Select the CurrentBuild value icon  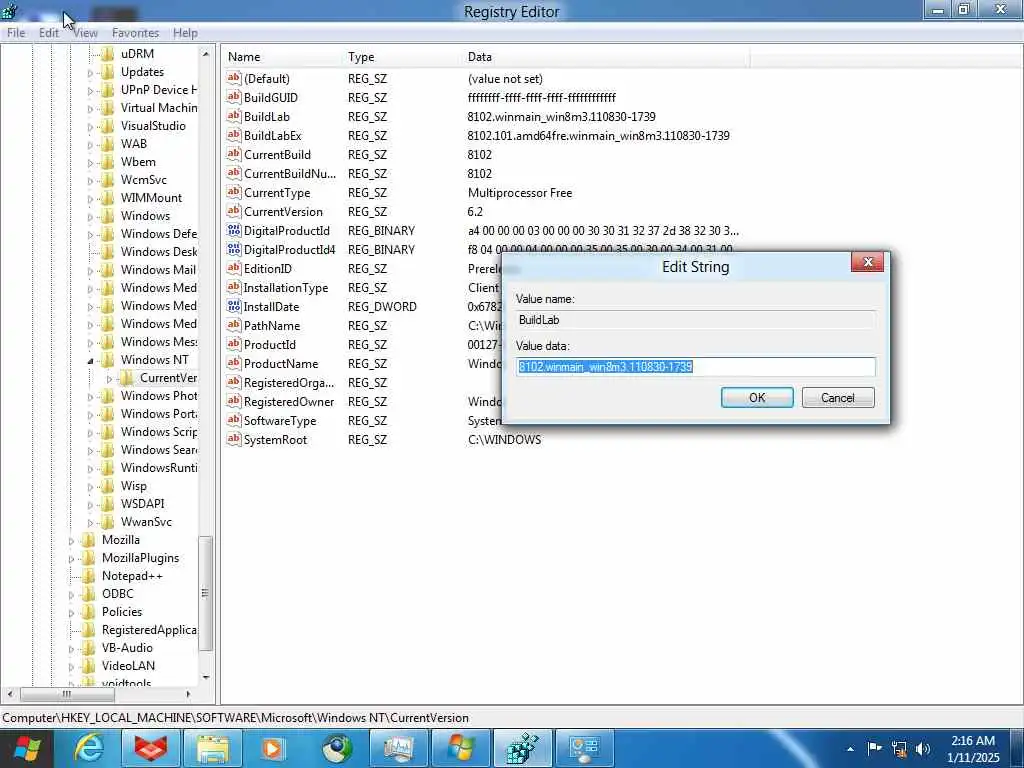pos(234,154)
